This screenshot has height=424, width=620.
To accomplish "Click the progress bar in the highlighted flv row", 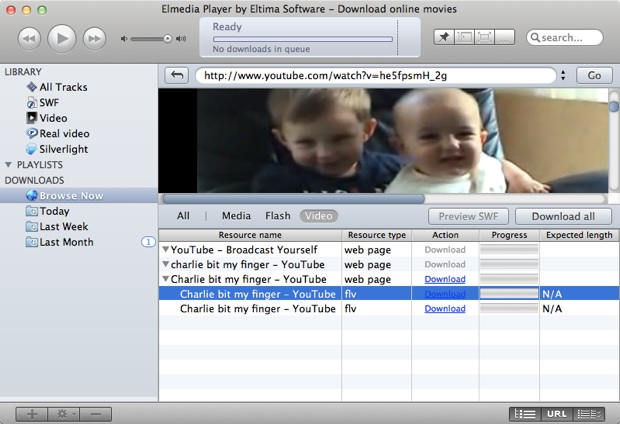I will click(509, 293).
